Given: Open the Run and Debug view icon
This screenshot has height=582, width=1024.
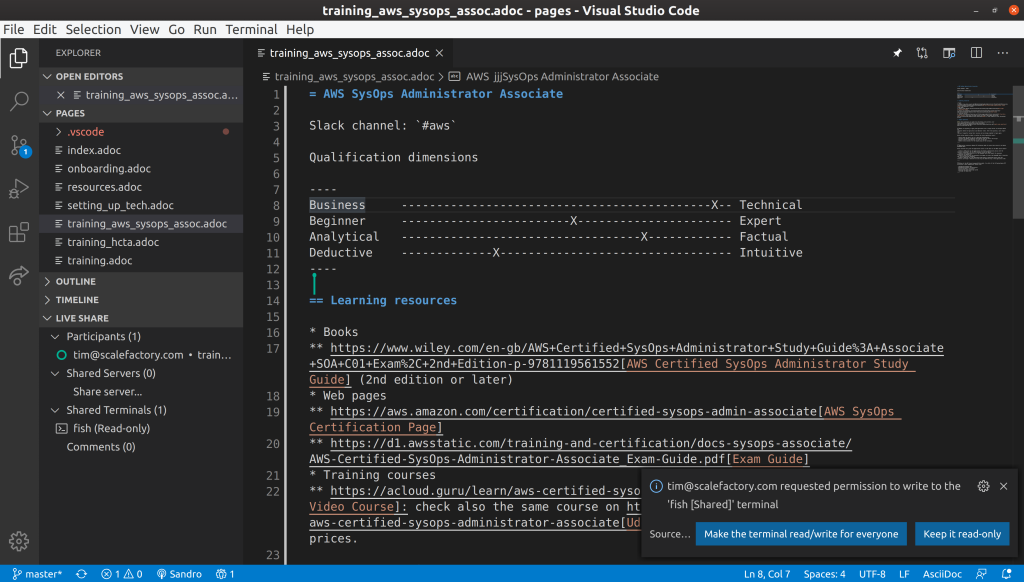Looking at the screenshot, I should click(x=19, y=189).
